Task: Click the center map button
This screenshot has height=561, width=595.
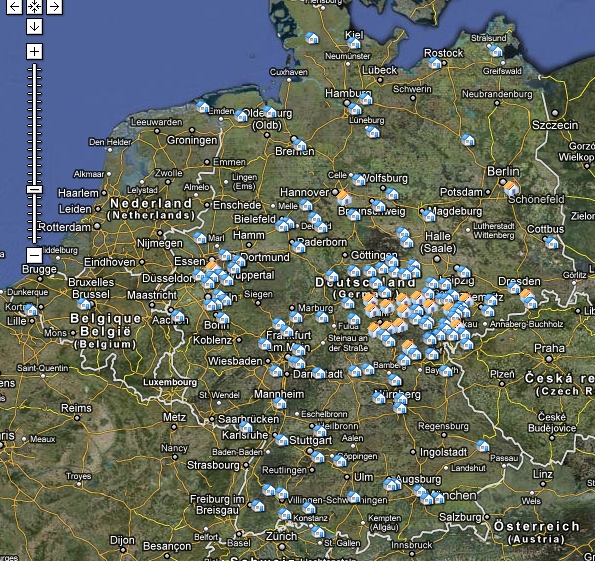Action: 35,6
